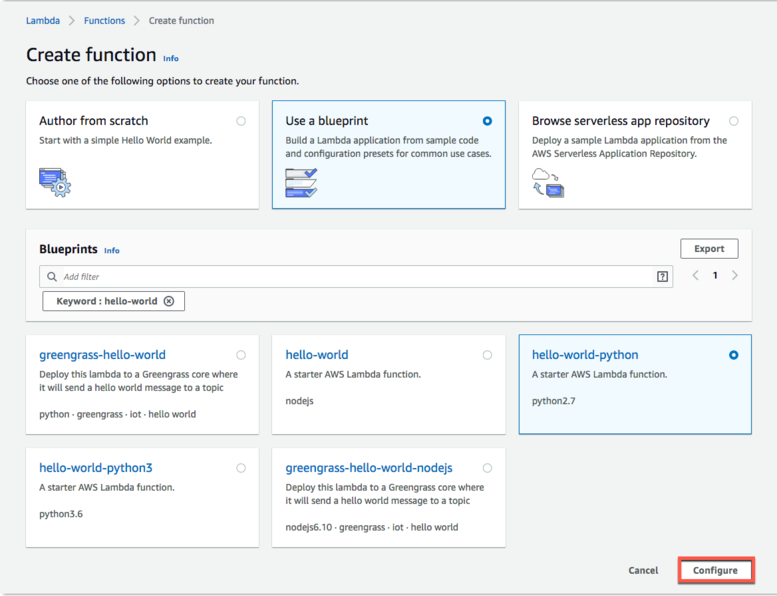Select hello-world nodejs blueprint radio button
Viewport: 777px width, 596px height.
(487, 355)
